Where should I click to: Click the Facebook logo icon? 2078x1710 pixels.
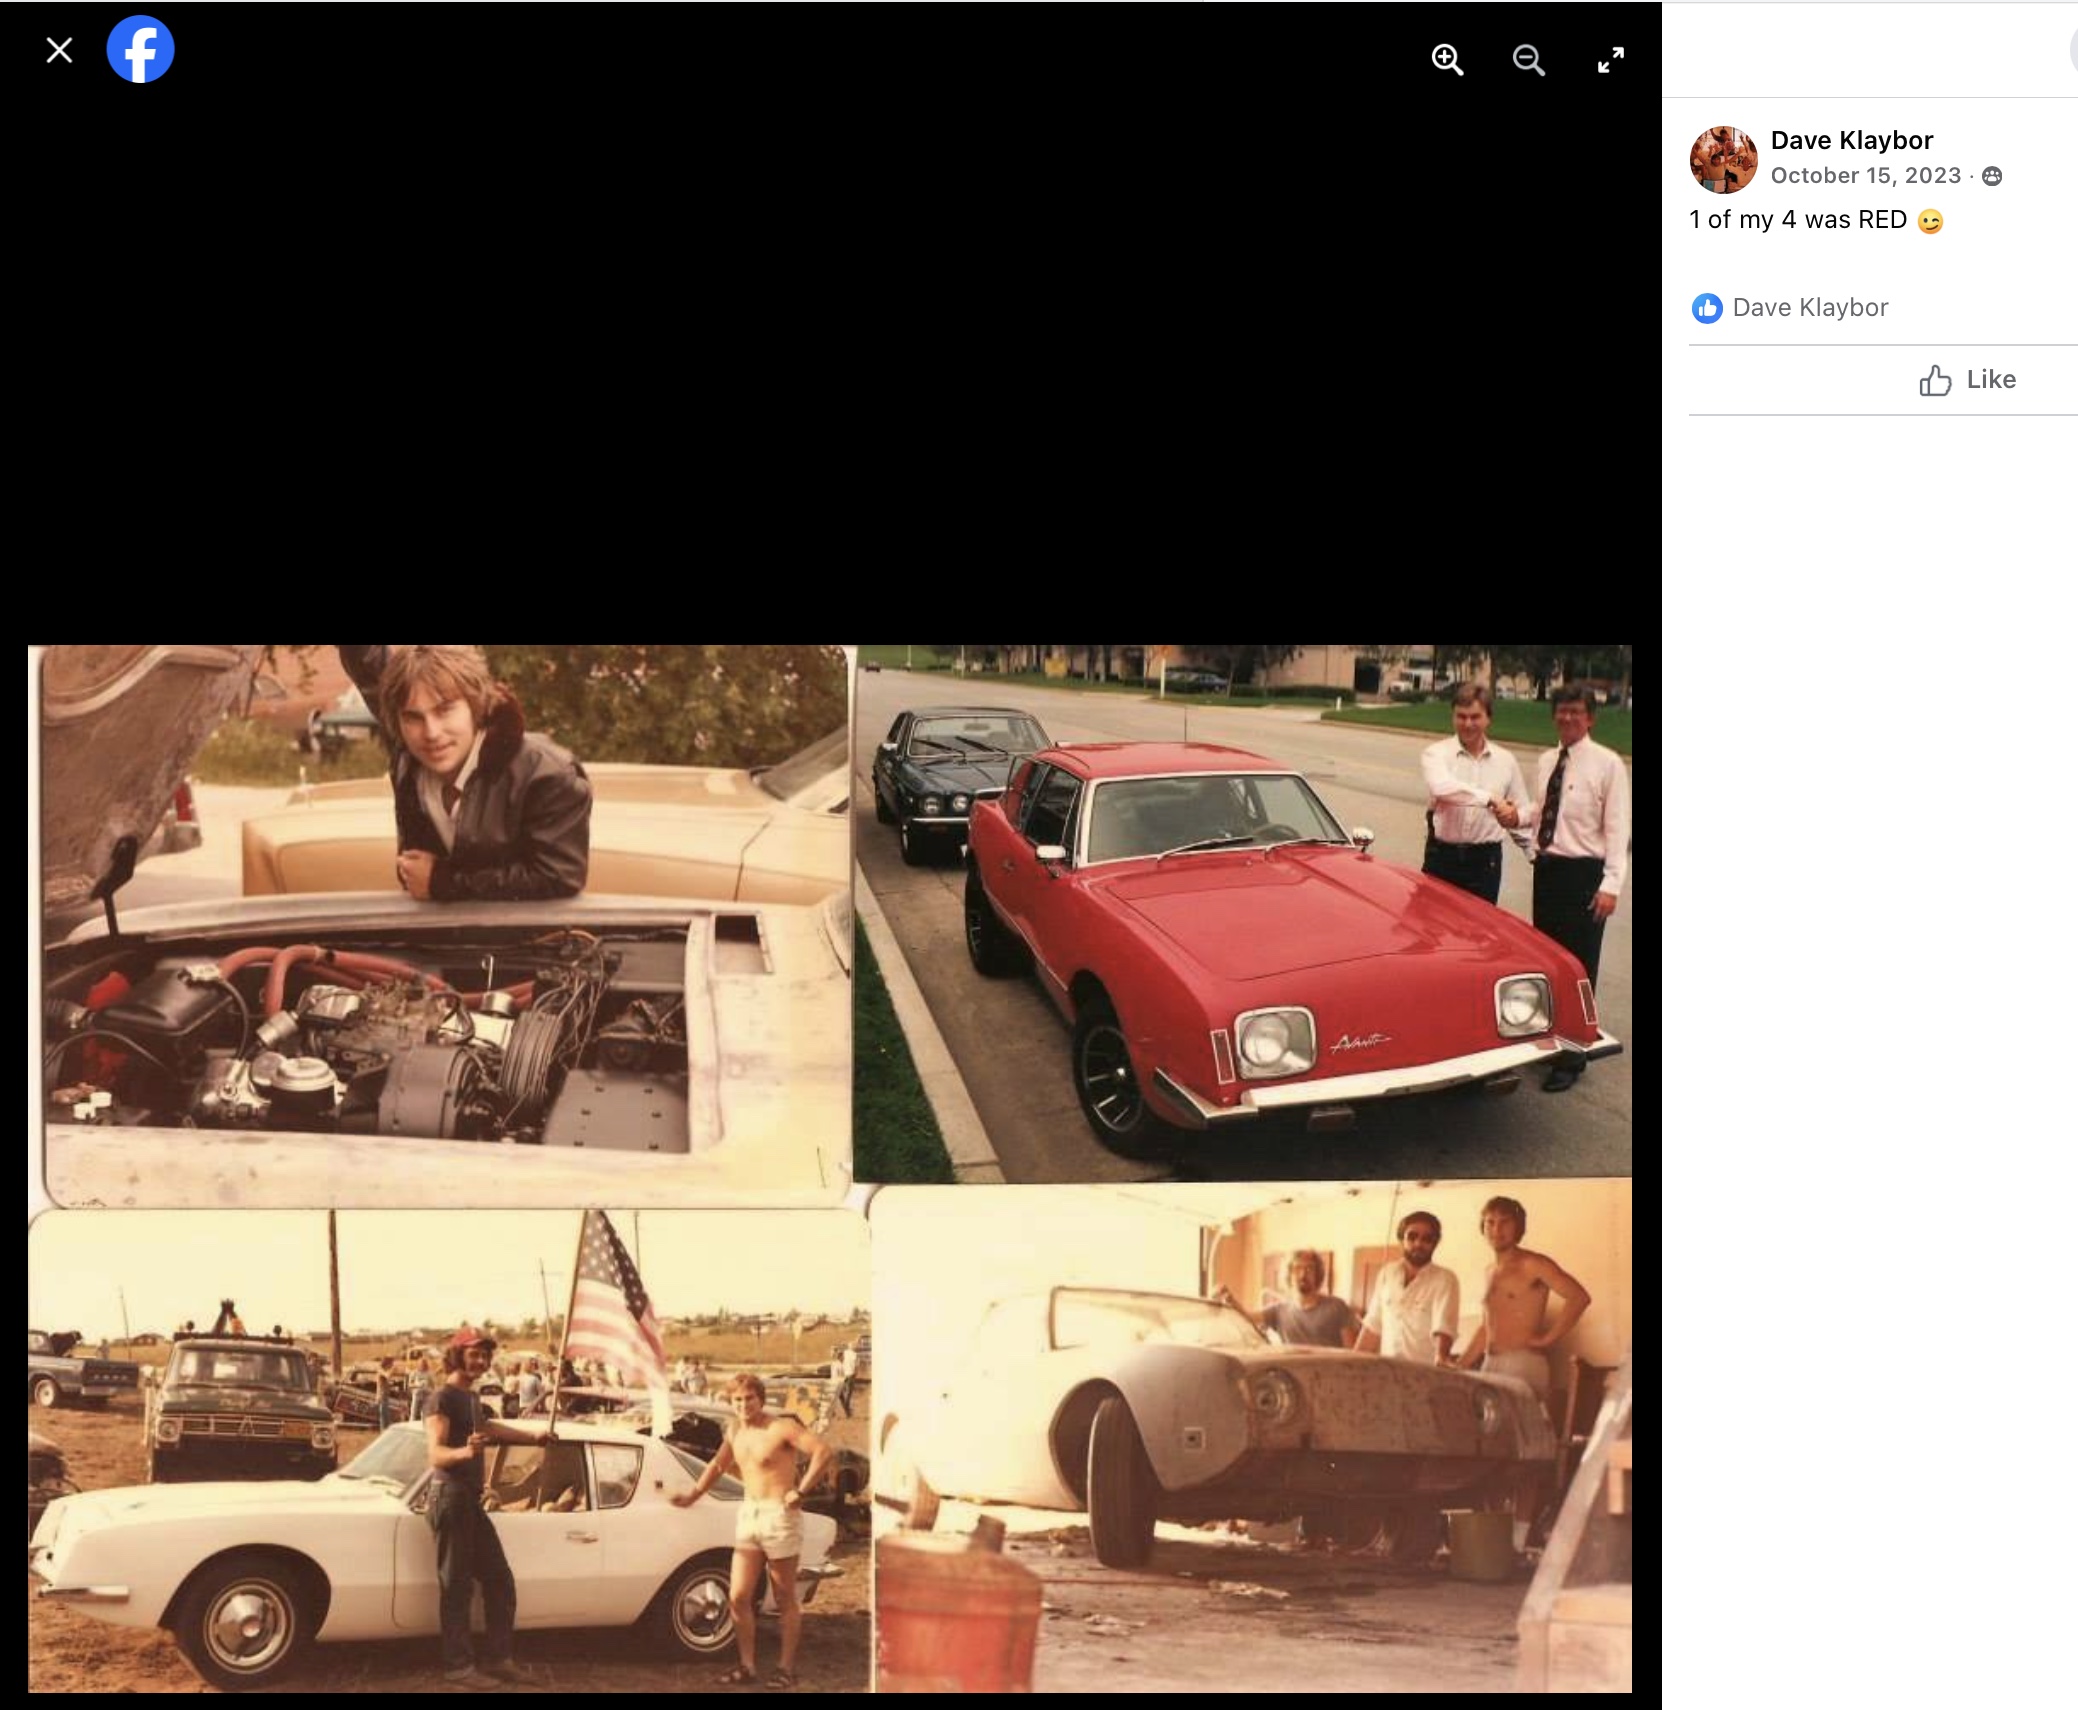[140, 50]
